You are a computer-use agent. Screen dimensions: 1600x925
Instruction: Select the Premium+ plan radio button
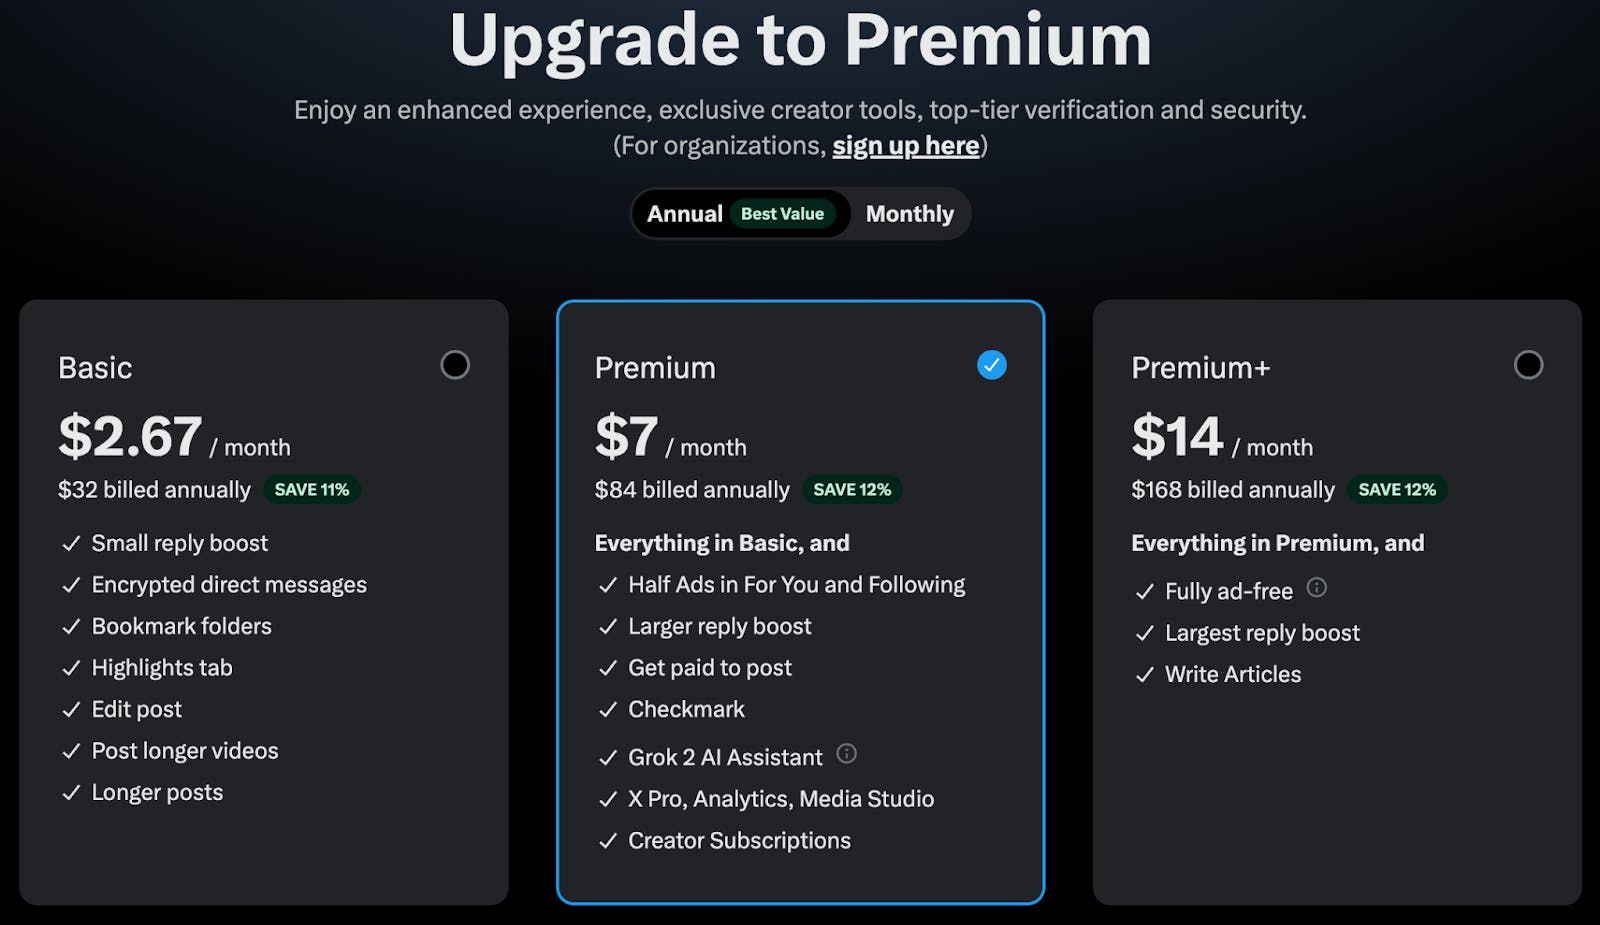pos(1528,365)
